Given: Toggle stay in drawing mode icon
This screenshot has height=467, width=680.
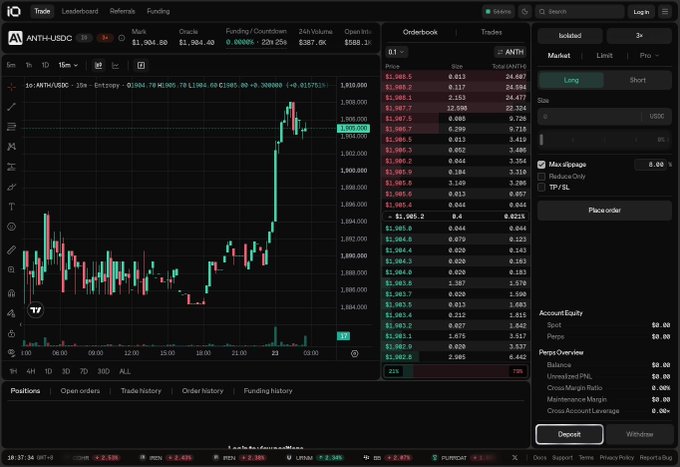Looking at the screenshot, I should [12, 313].
